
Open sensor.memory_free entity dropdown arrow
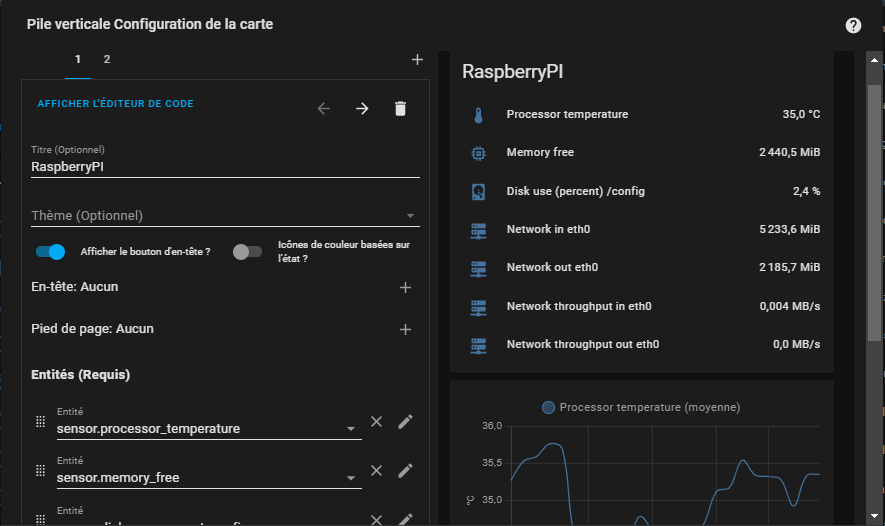351,478
